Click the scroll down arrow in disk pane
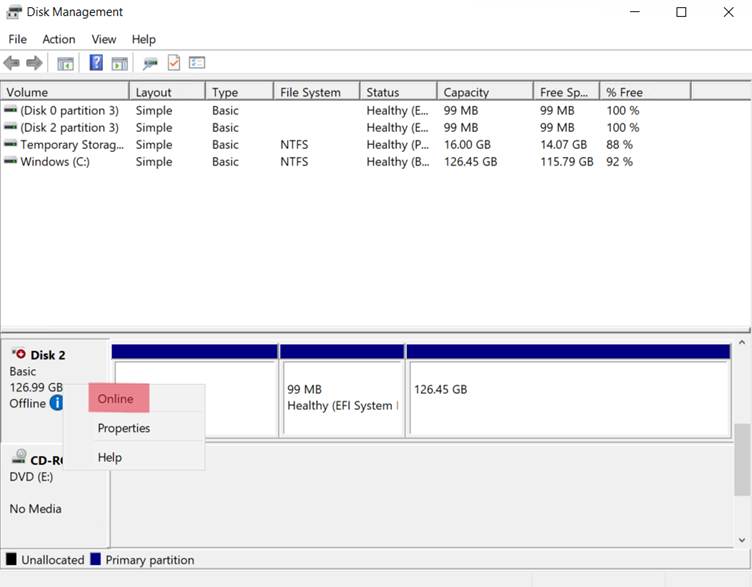The image size is (752, 587). point(742,540)
